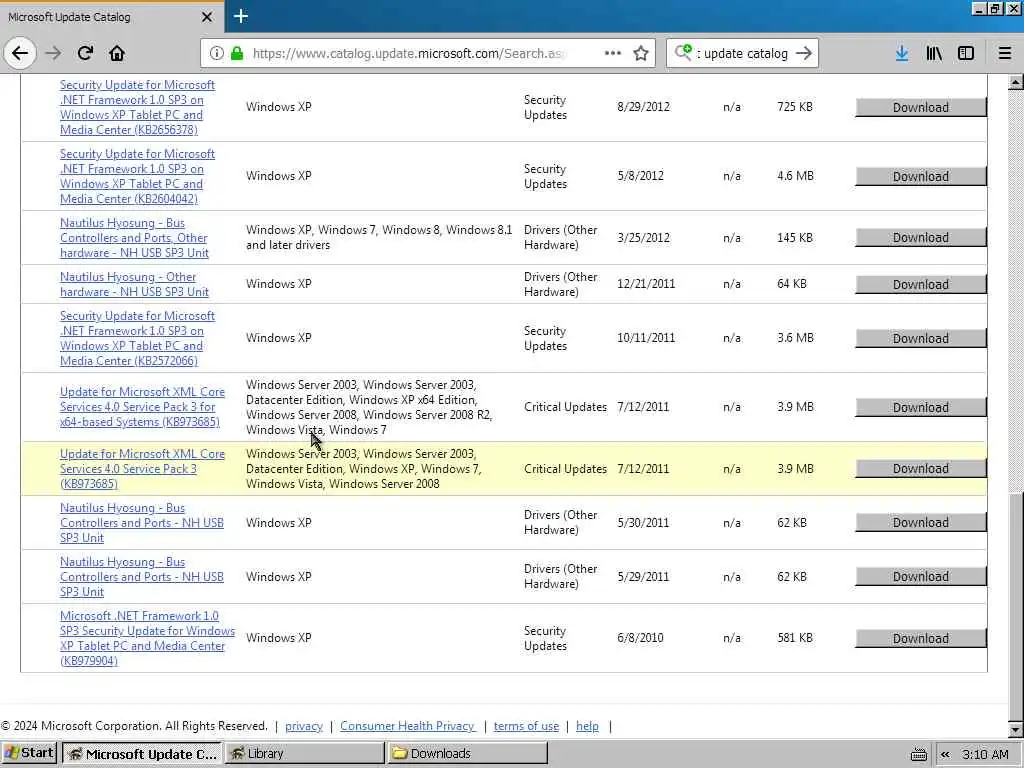This screenshot has width=1024, height=768.
Task: Open KB2572066 security update link
Action: 137,338
